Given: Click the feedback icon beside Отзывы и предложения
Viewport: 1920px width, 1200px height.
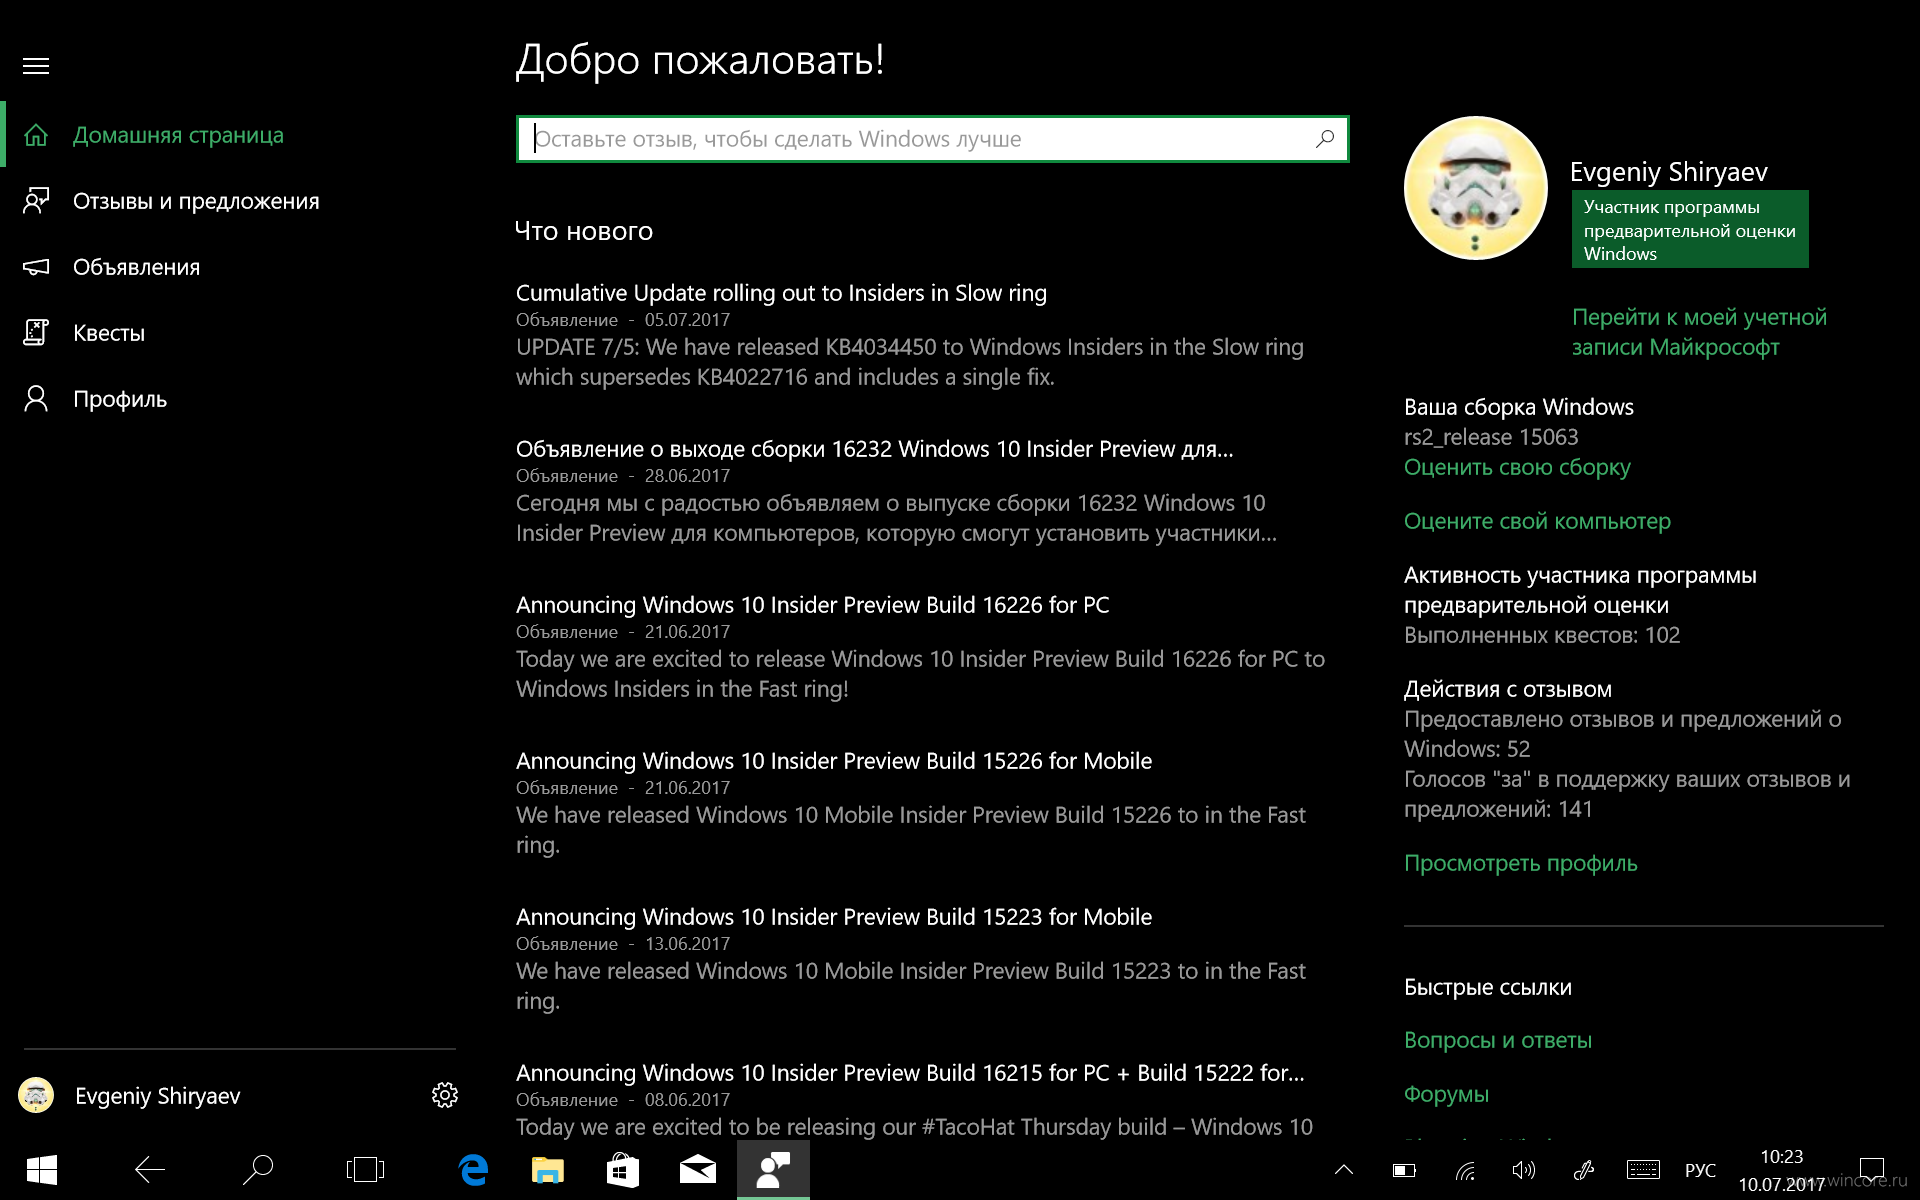Looking at the screenshot, I should 36,201.
